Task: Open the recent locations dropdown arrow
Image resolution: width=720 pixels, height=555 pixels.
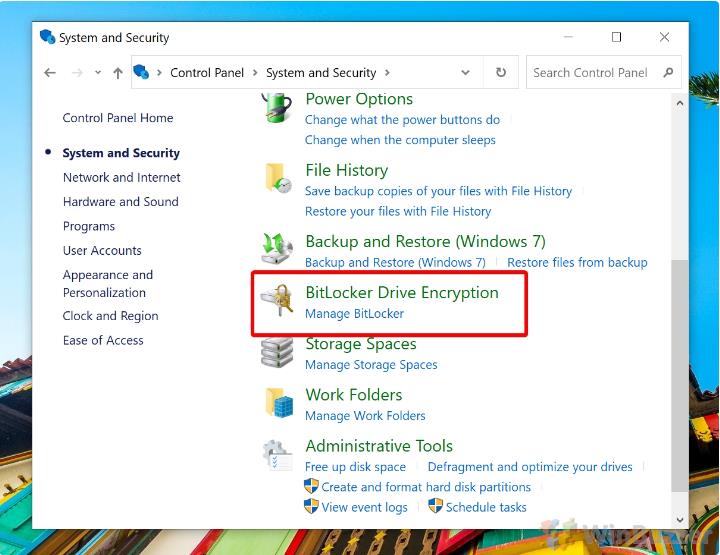Action: click(98, 73)
